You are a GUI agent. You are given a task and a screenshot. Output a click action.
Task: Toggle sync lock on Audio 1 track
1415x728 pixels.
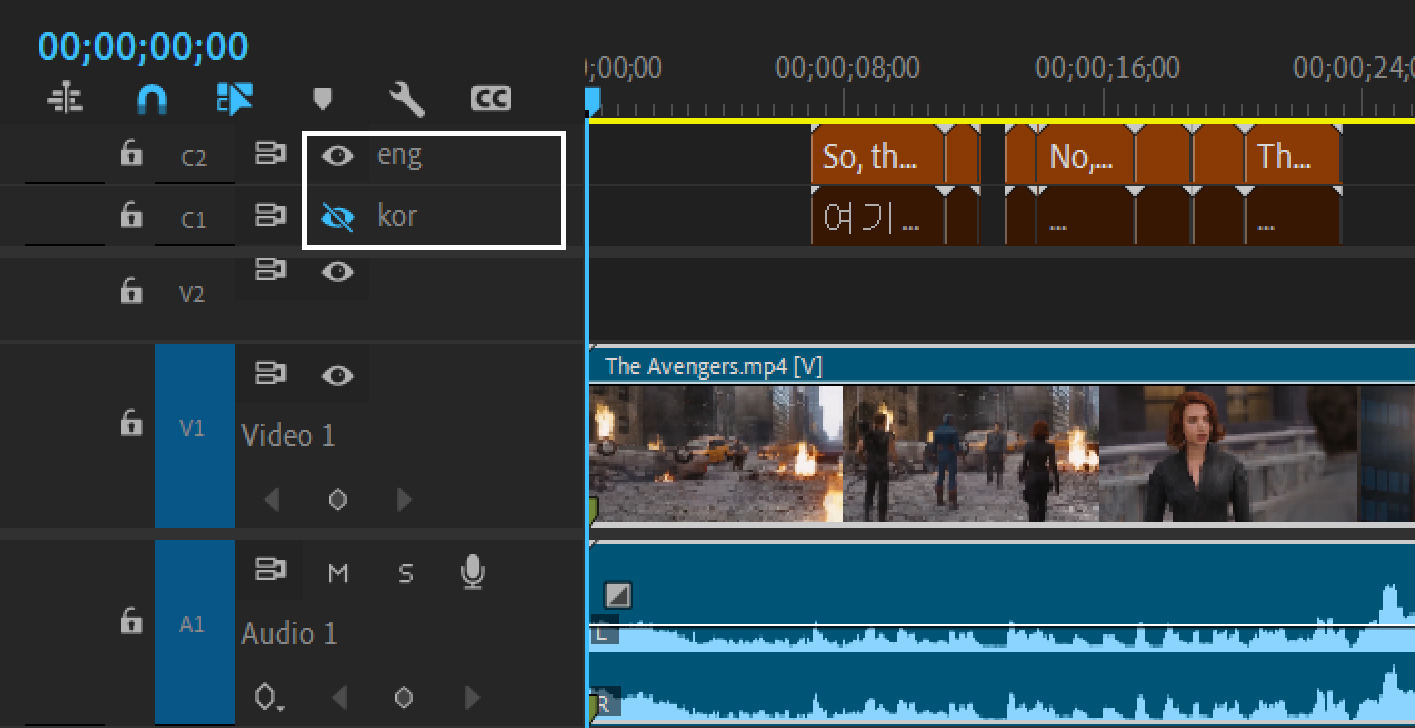[269, 570]
